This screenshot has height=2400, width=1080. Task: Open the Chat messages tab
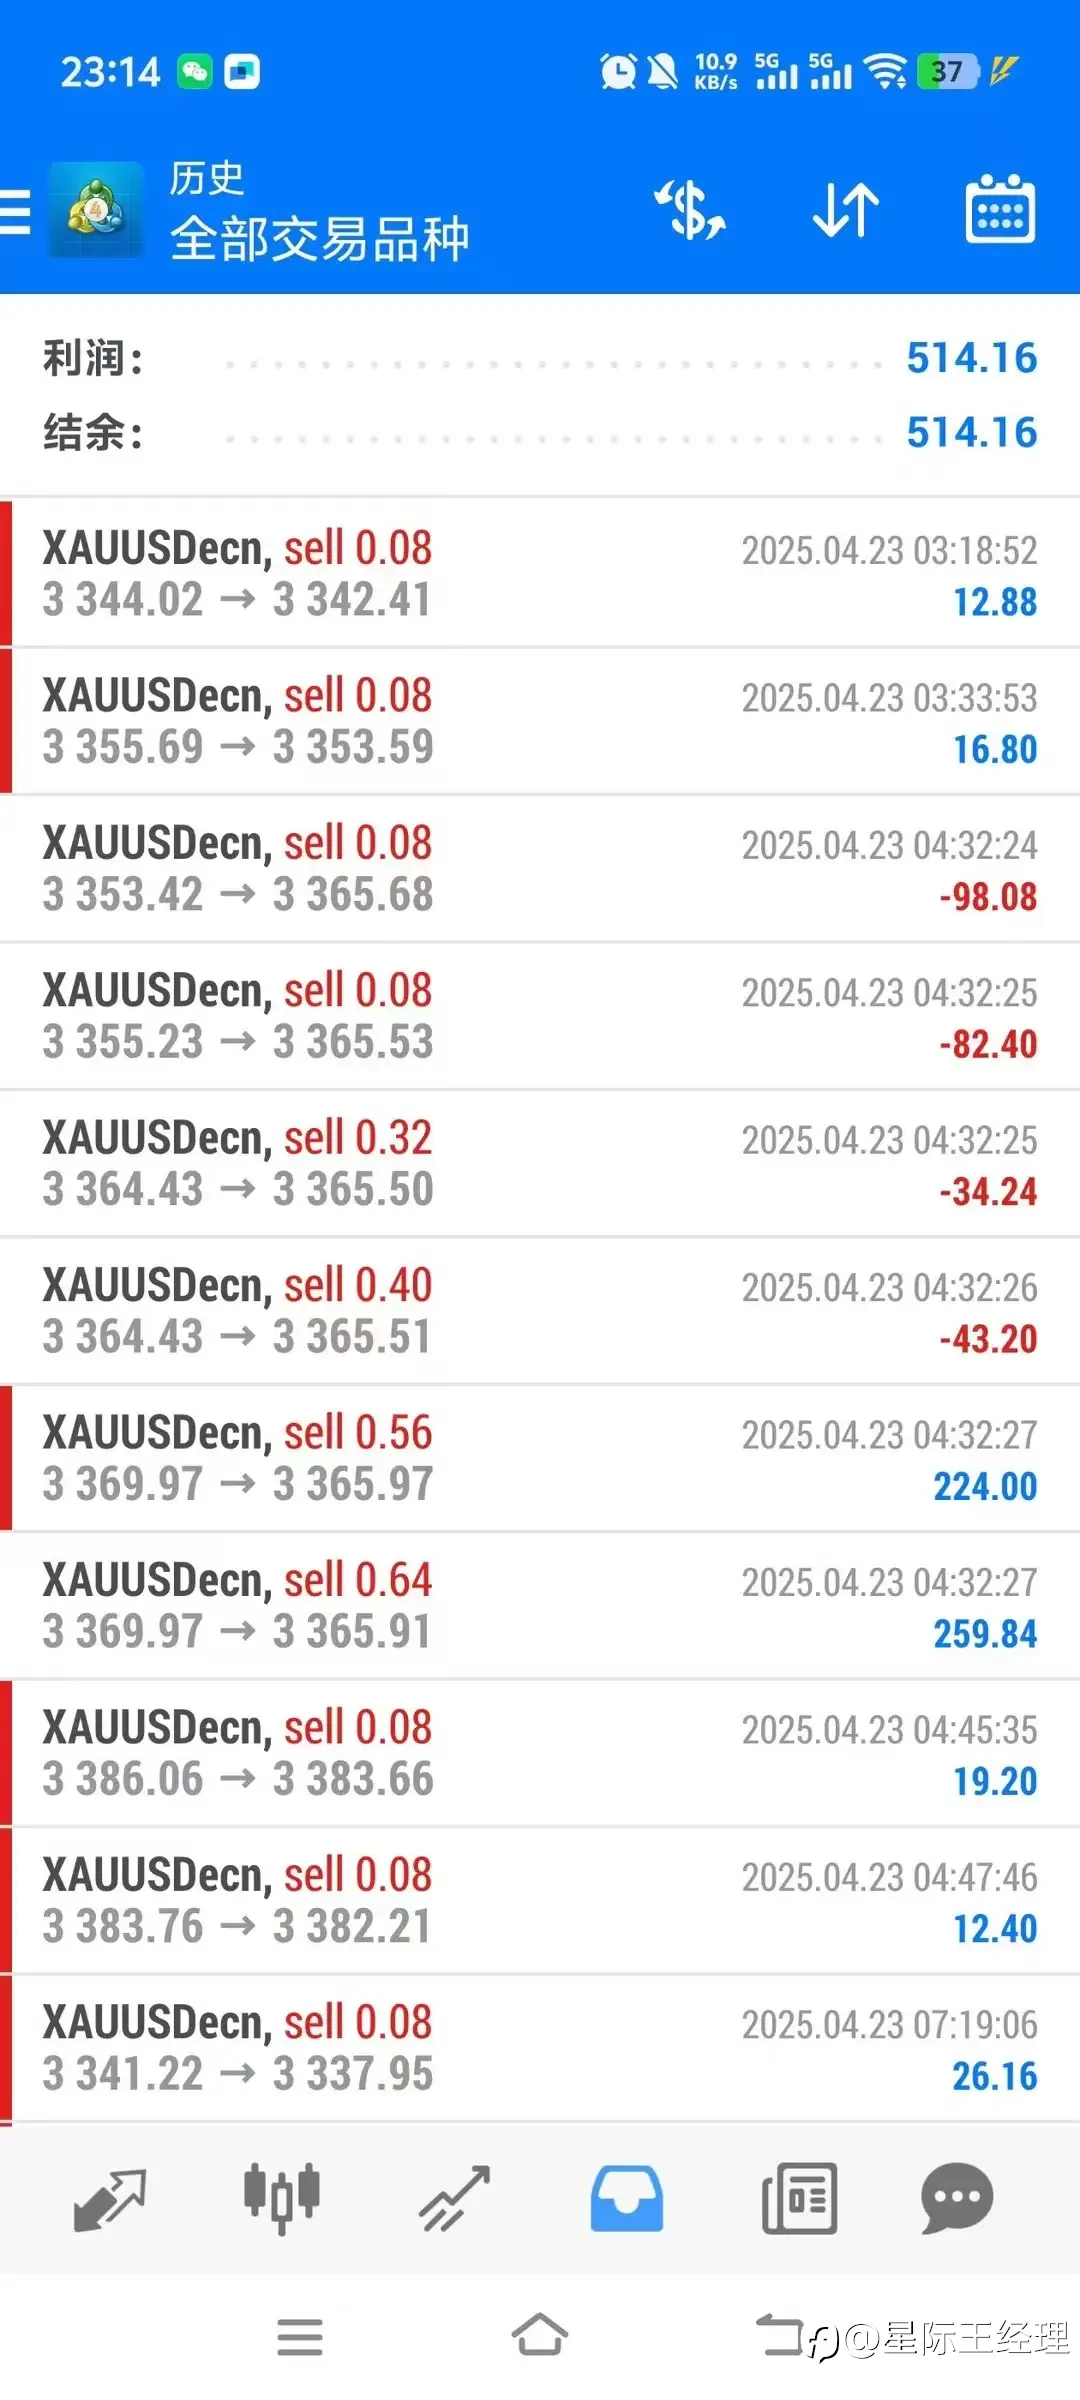coord(956,2199)
